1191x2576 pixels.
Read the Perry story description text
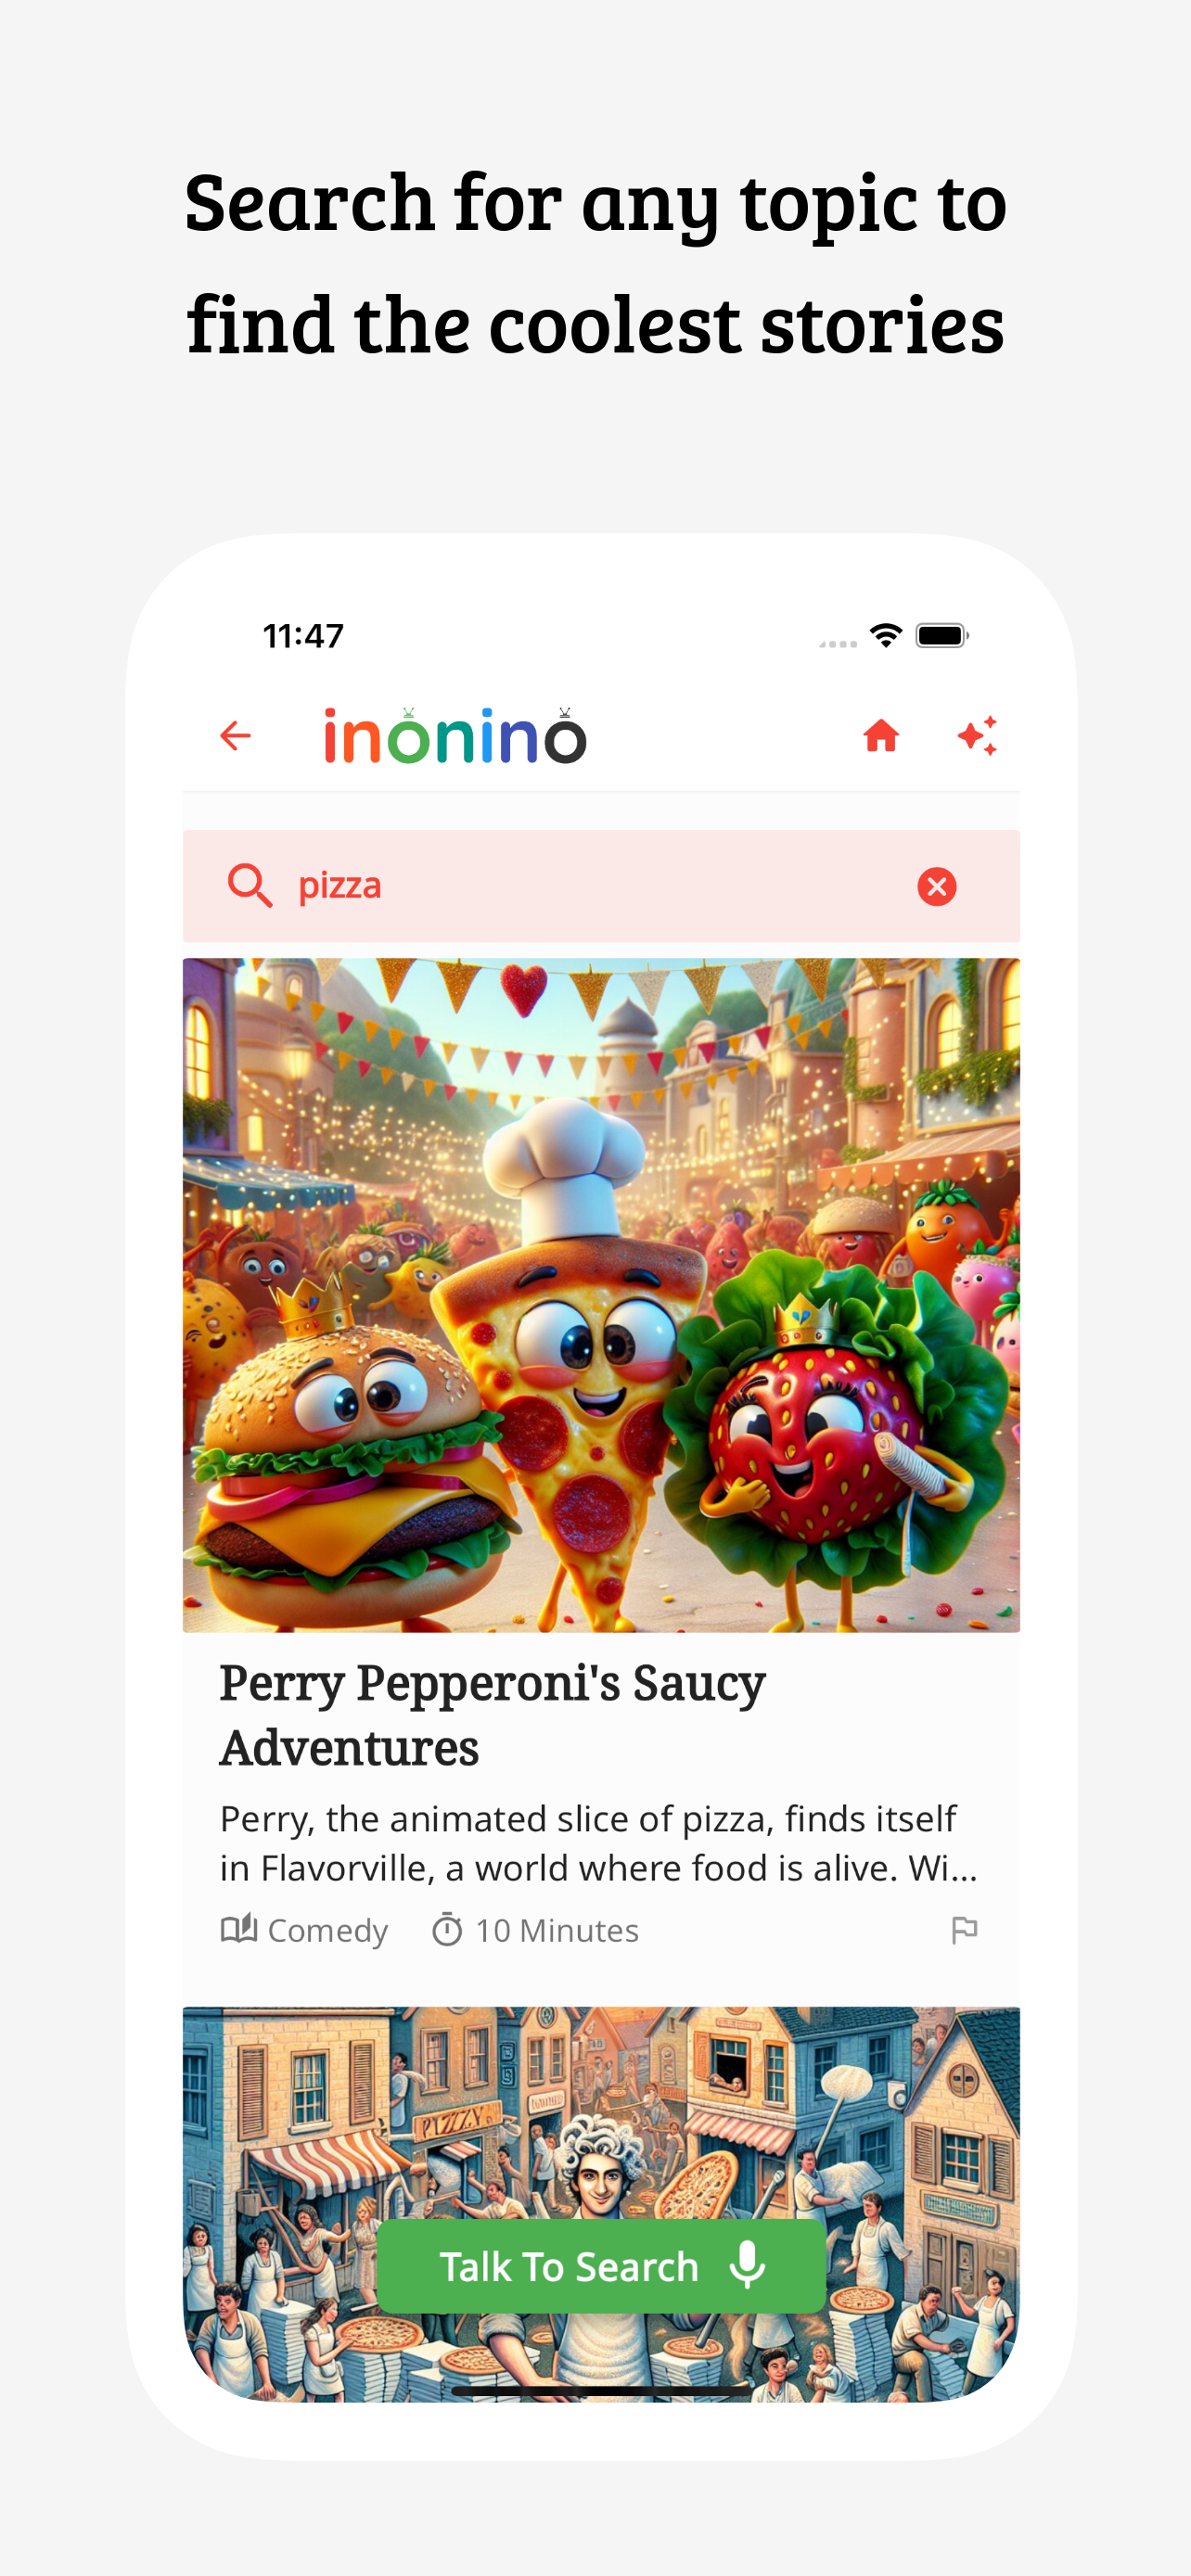pos(598,1842)
